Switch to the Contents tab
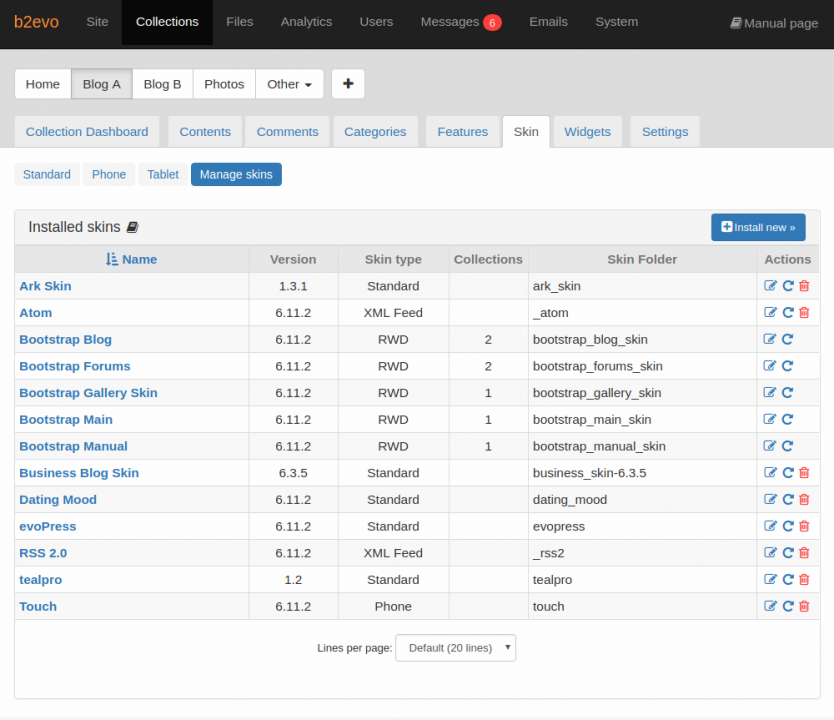The height and width of the screenshot is (720, 834). (205, 131)
